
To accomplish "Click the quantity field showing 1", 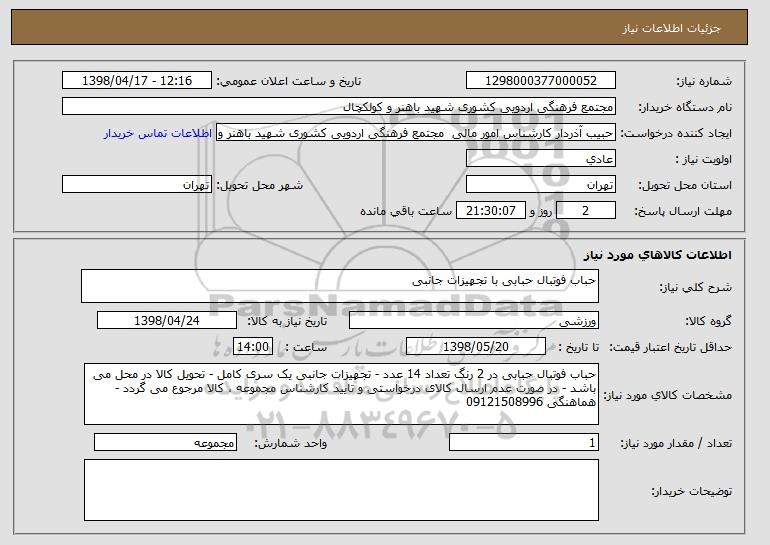I will coord(524,442).
